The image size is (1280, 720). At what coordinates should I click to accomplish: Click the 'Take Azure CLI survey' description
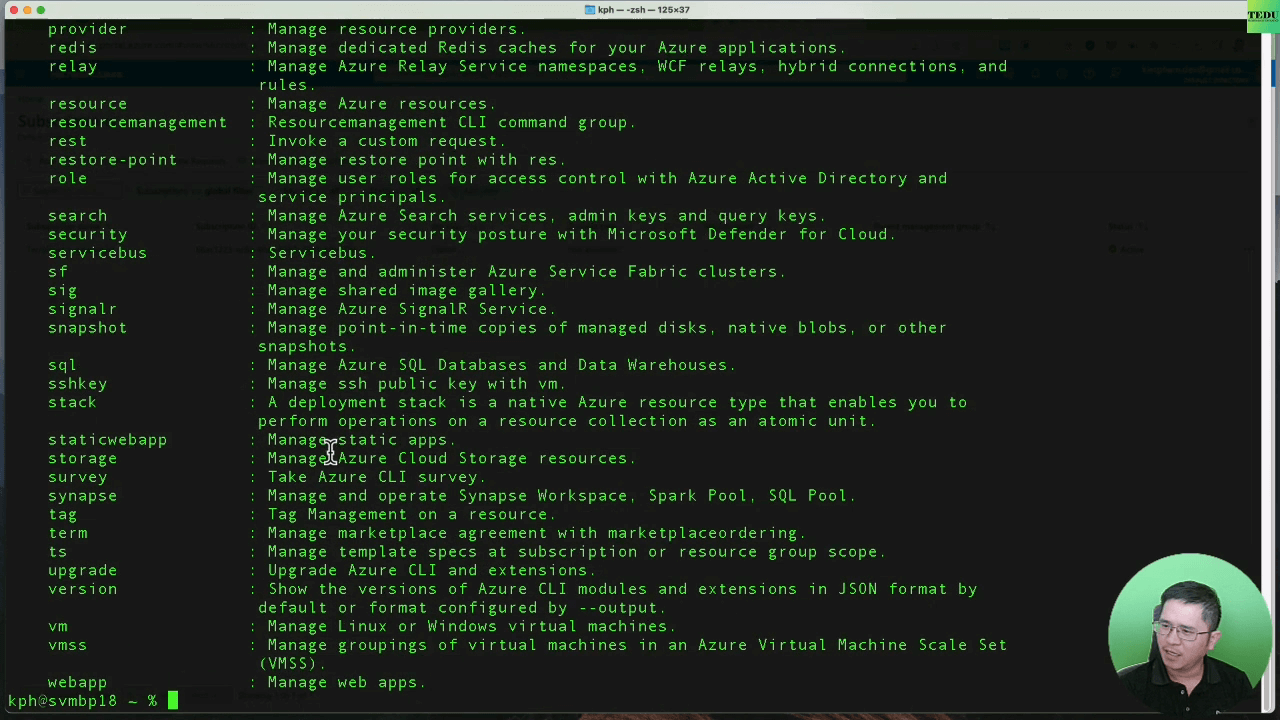click(x=376, y=477)
